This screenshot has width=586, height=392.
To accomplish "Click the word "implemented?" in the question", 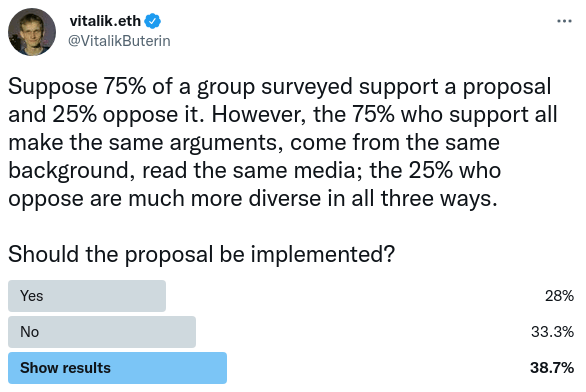I will (323, 255).
